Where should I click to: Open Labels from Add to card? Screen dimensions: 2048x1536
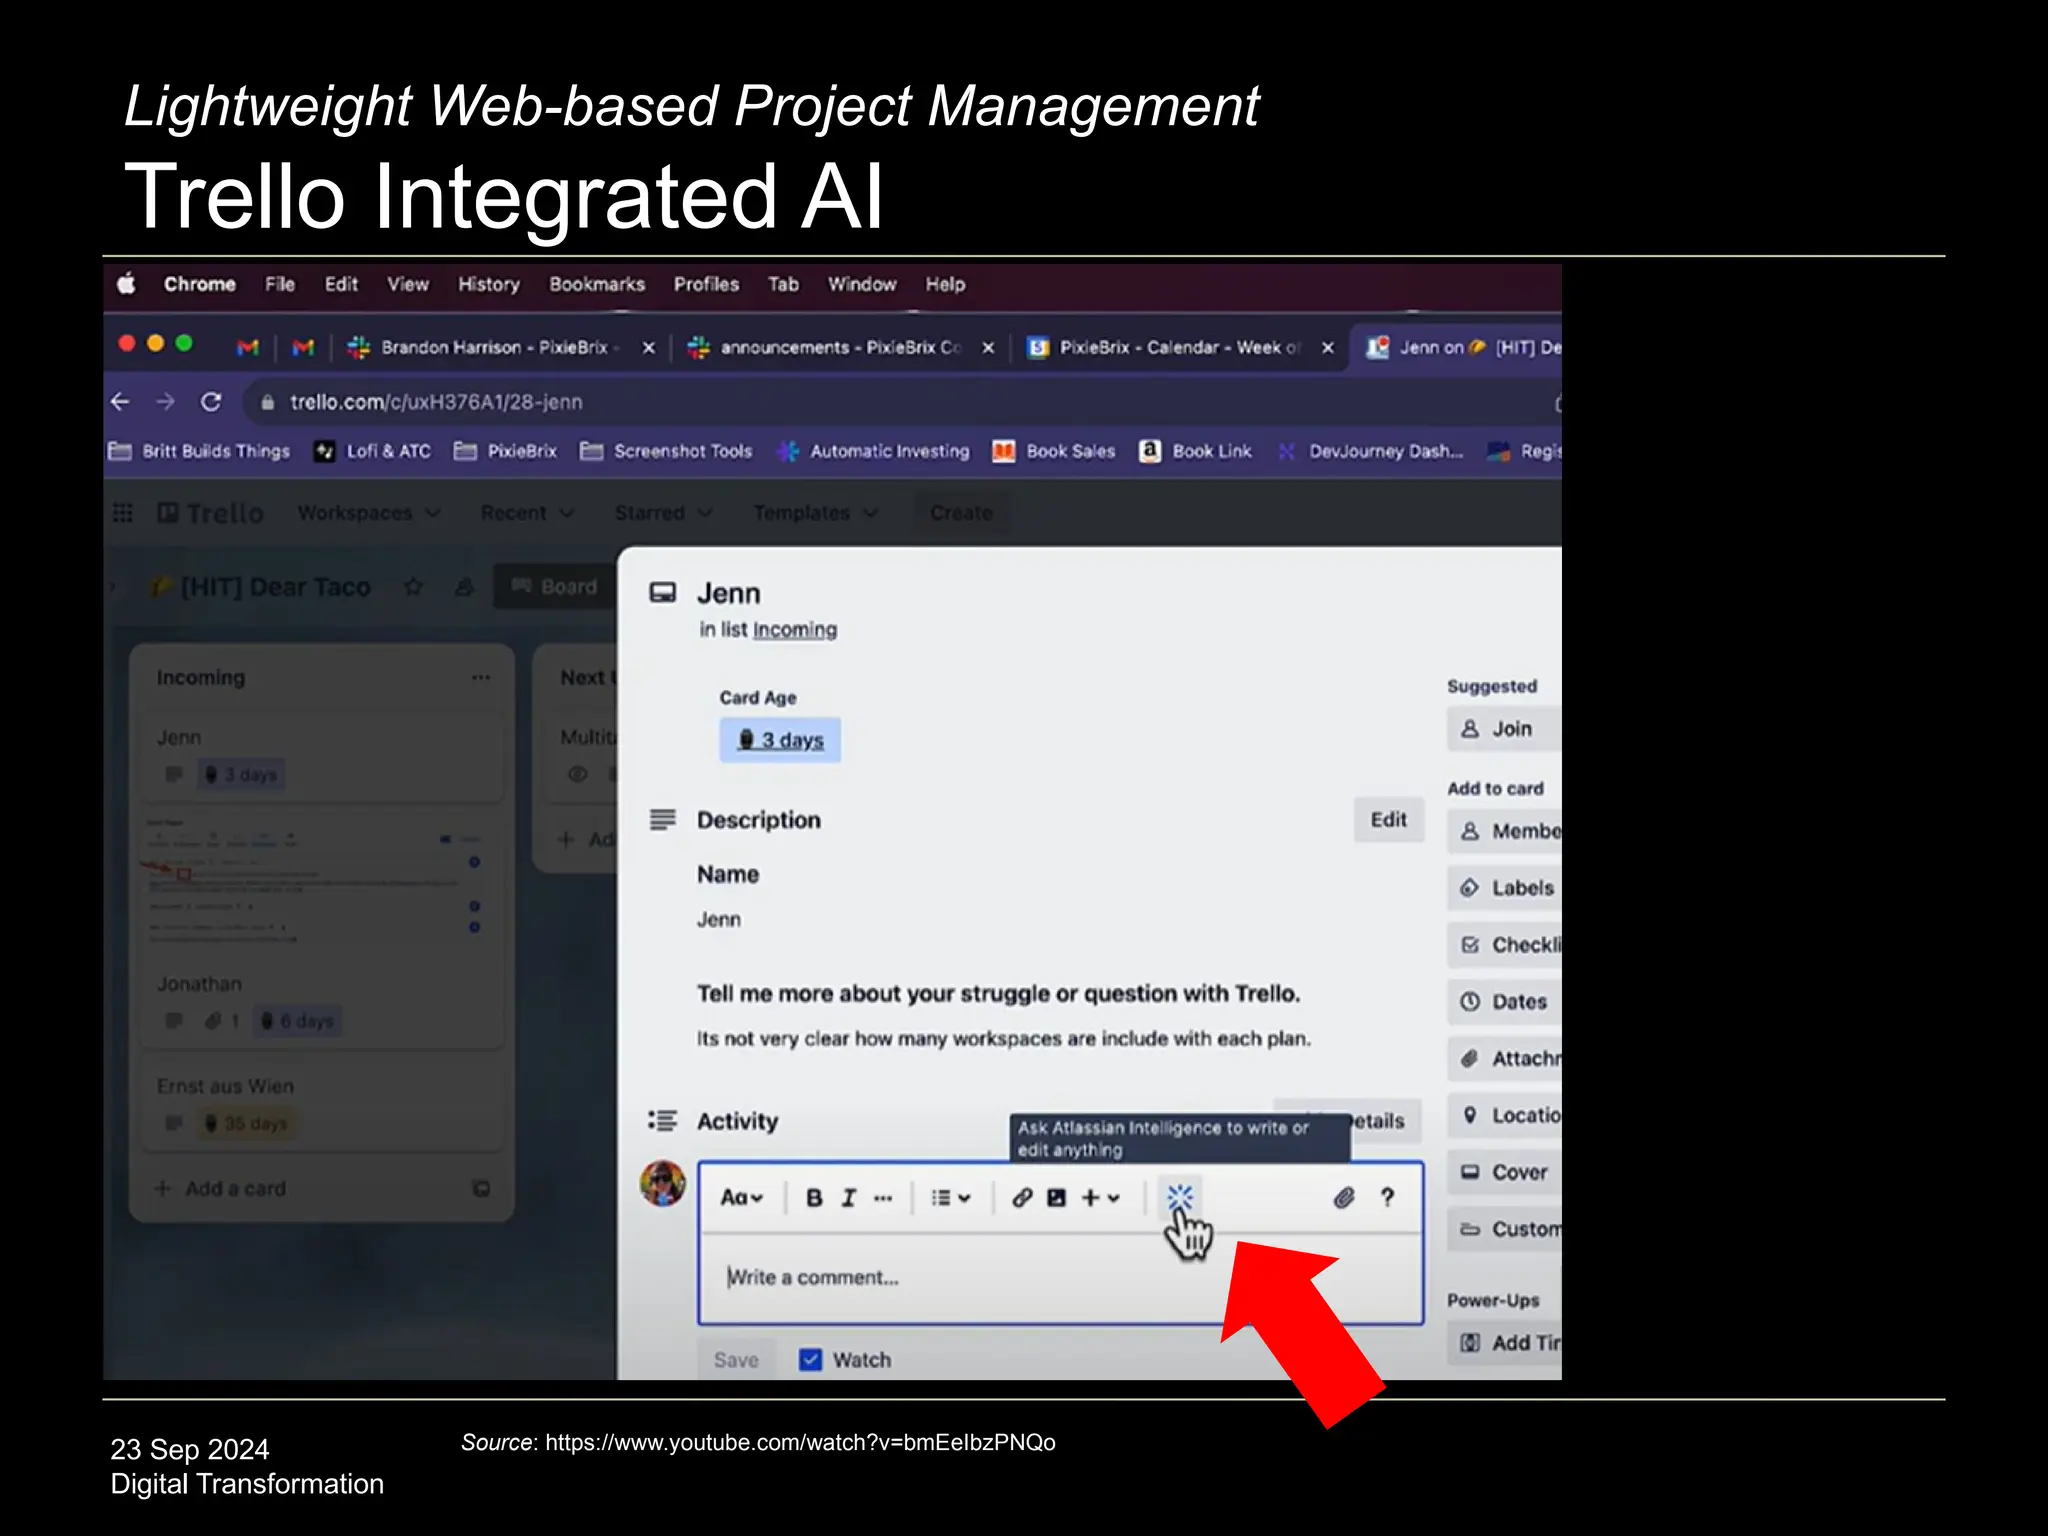pyautogui.click(x=1503, y=888)
